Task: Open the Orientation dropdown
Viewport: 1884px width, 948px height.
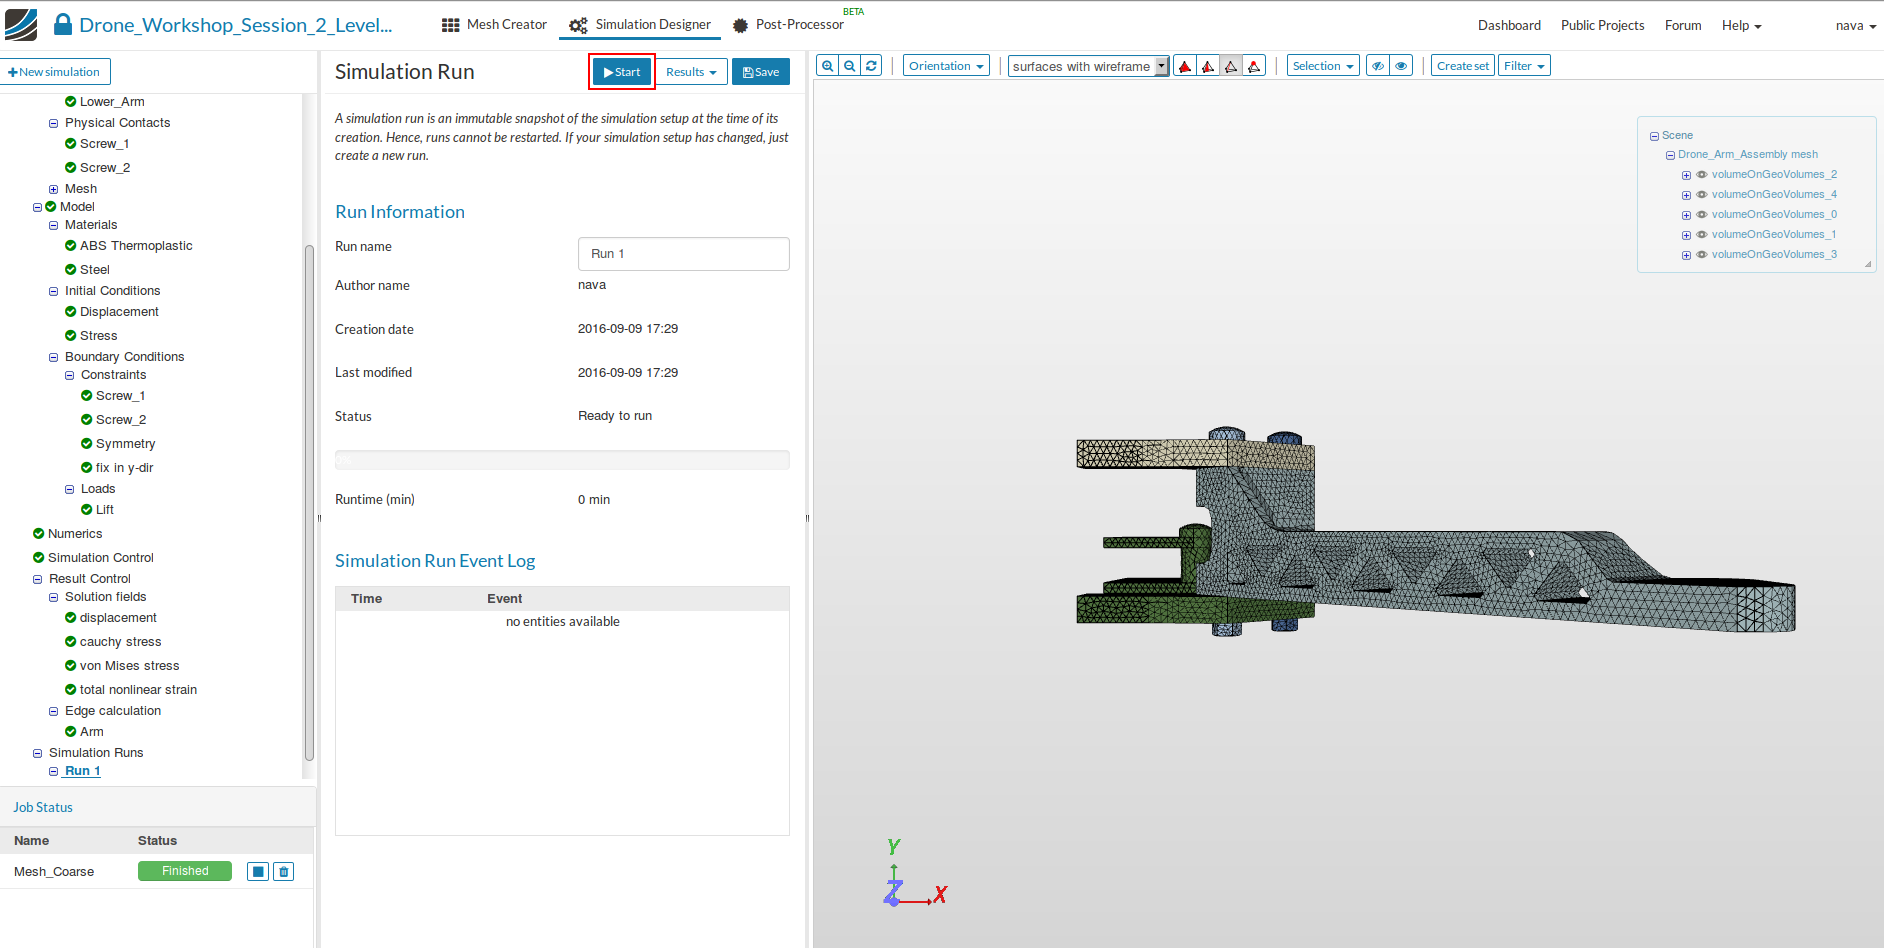Action: click(945, 66)
